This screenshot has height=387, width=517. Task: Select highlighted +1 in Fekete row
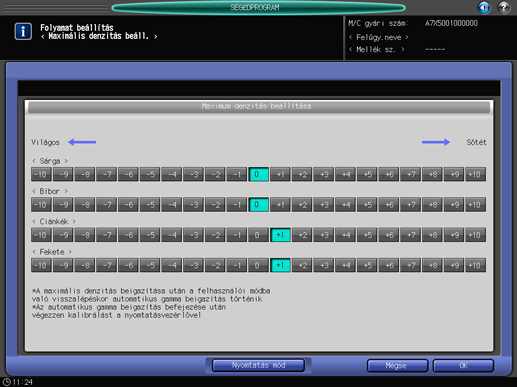[280, 265]
